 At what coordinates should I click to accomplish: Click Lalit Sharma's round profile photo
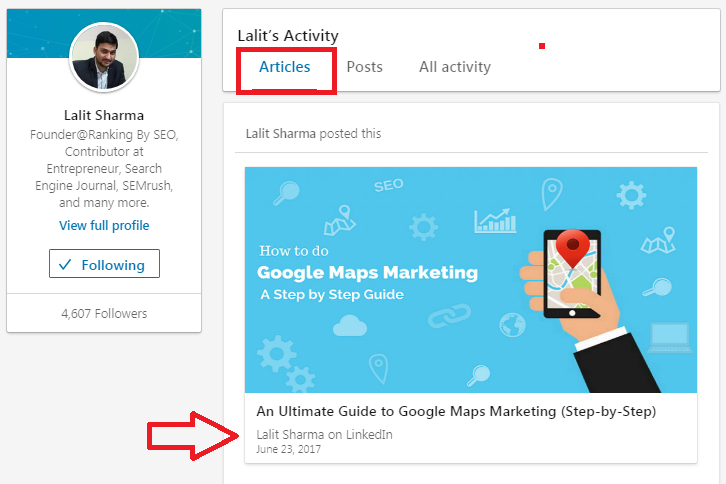tap(104, 57)
